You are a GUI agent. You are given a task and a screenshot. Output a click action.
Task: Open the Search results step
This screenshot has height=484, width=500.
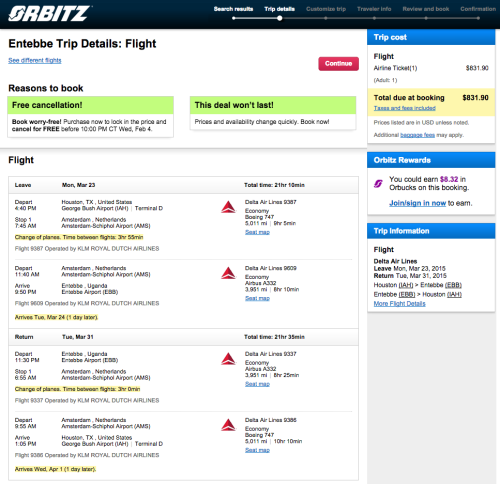(x=233, y=9)
